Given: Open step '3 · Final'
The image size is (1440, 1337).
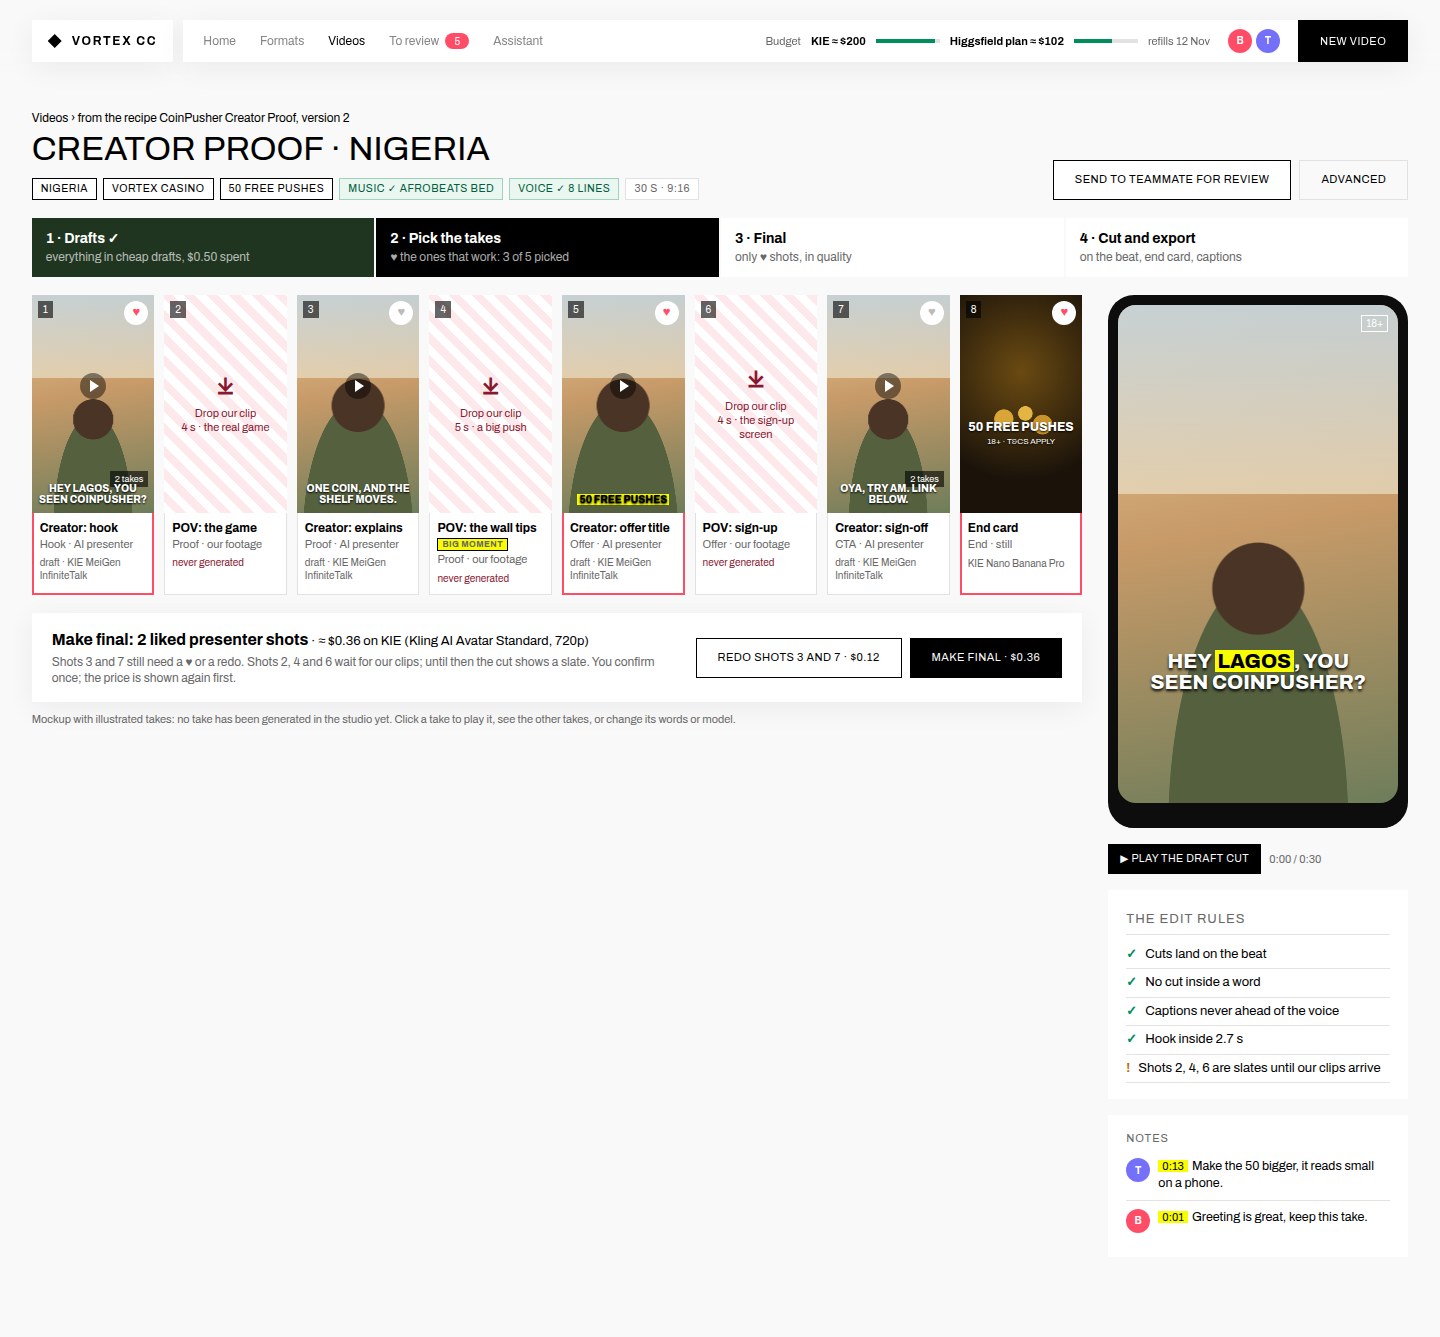Looking at the screenshot, I should 892,247.
